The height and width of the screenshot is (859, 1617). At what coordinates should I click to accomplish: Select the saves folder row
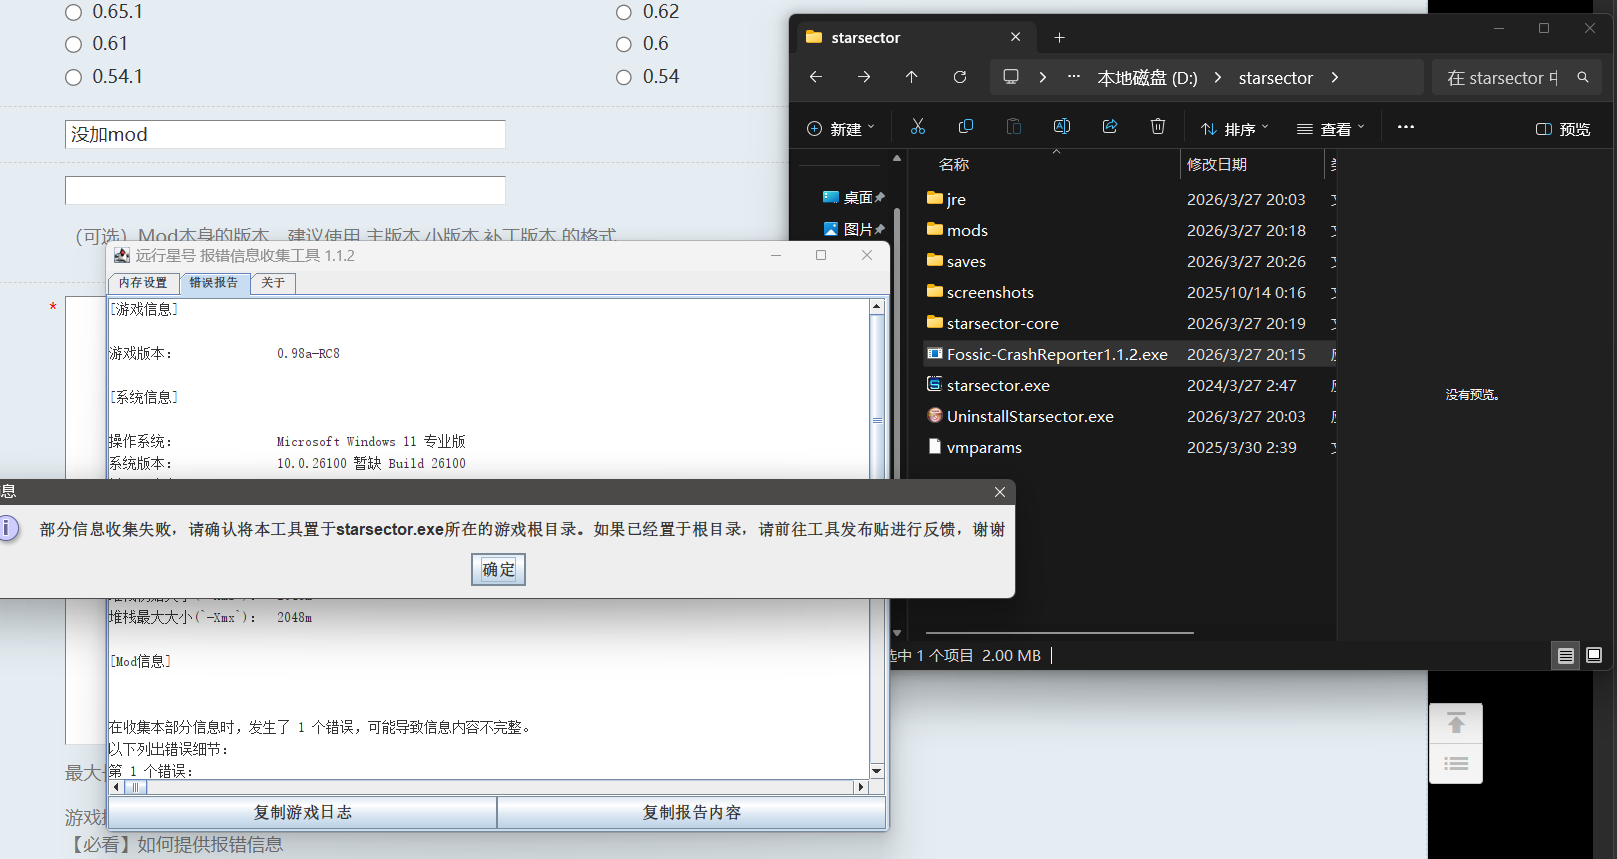pyautogui.click(x=1130, y=261)
